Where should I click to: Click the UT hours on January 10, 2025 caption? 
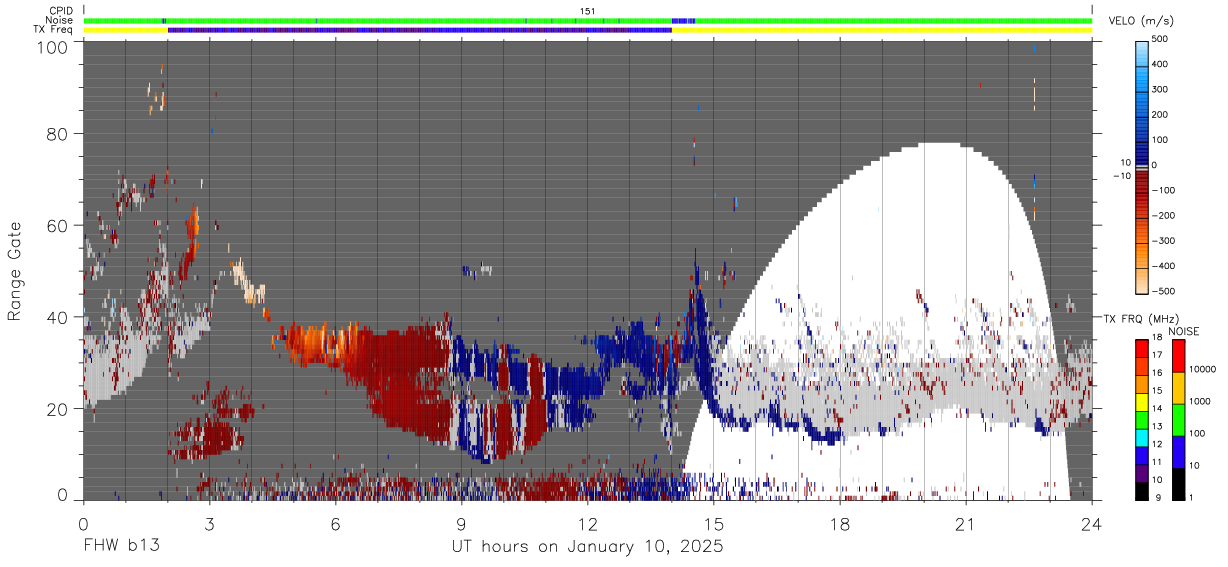click(587, 547)
